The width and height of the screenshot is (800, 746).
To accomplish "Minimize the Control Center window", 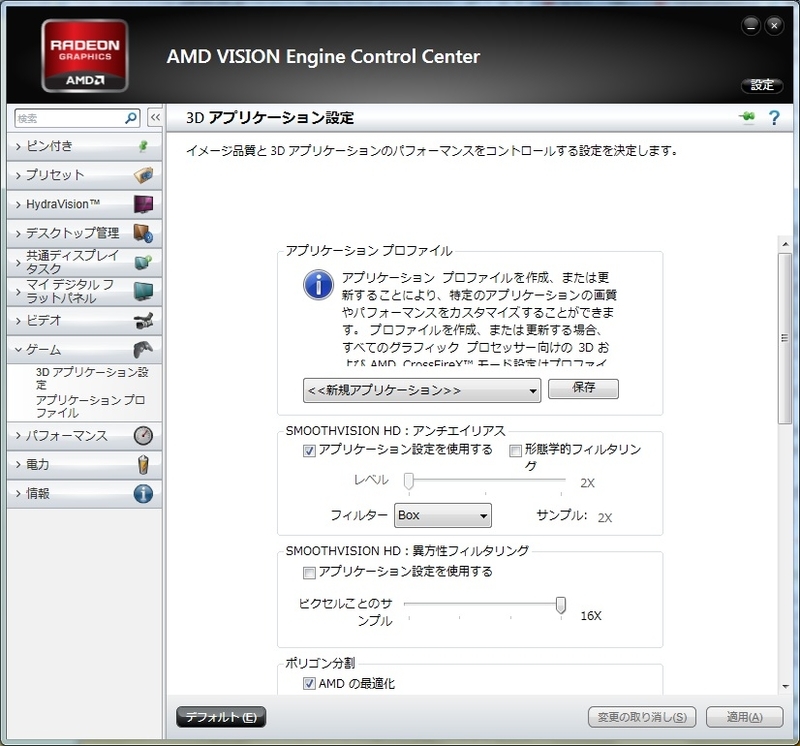I will (x=751, y=26).
